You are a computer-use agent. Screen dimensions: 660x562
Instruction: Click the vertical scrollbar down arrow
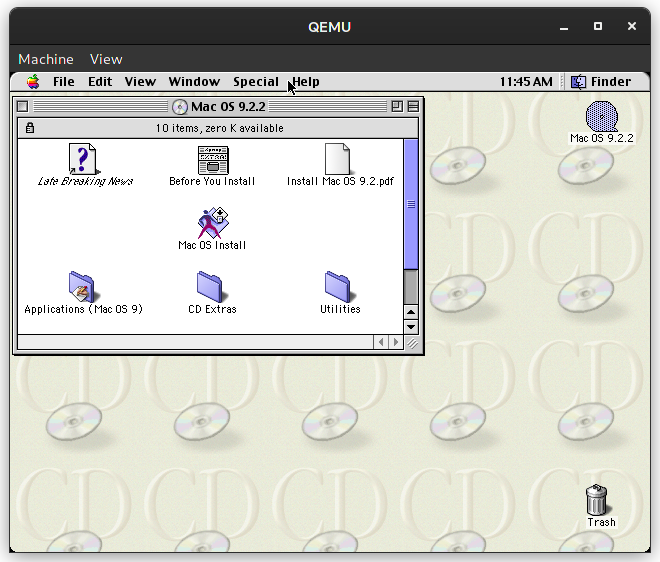(x=411, y=327)
